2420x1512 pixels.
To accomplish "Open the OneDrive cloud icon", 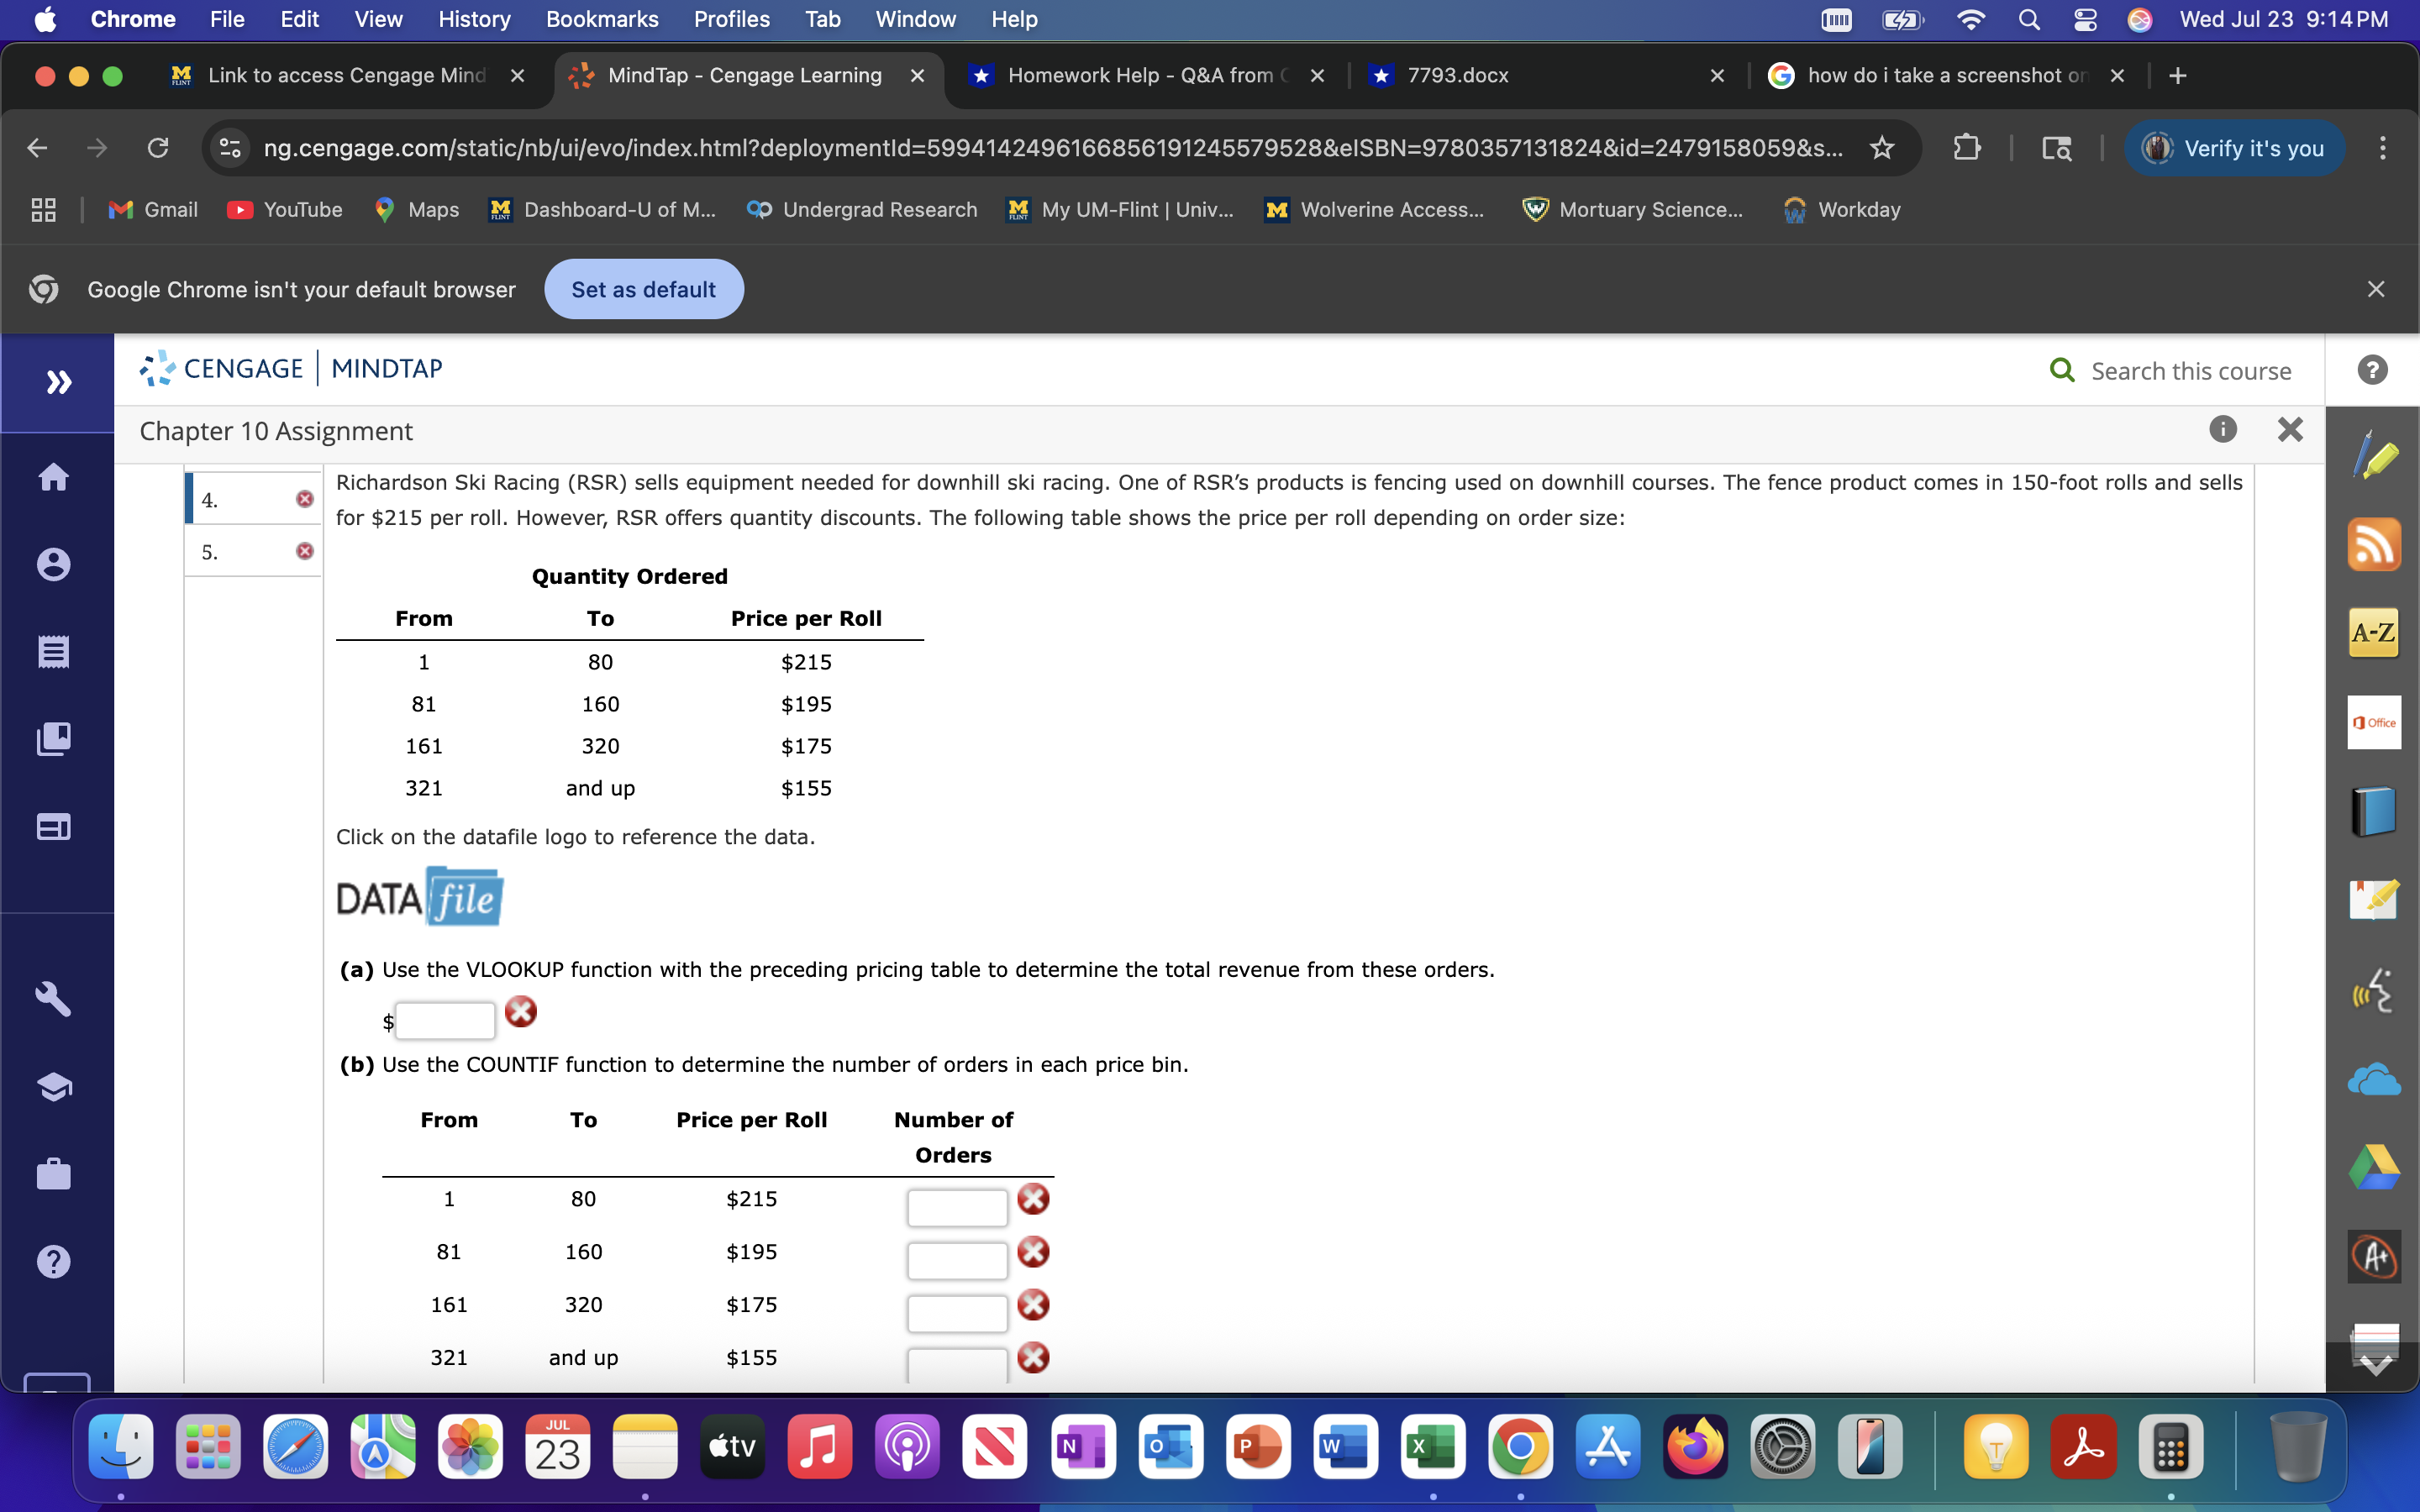I will 2375,1079.
